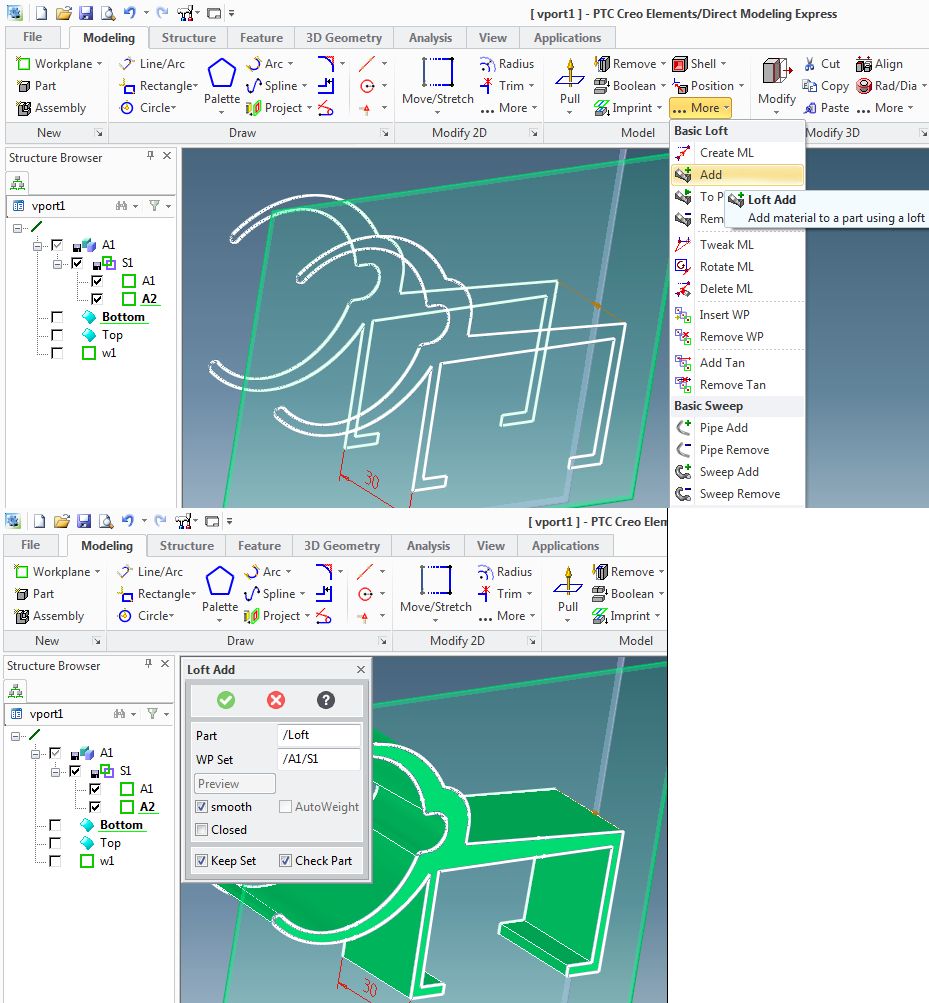929x1003 pixels.
Task: Open the Palette tool in the Loft Add window
Action: click(x=219, y=594)
